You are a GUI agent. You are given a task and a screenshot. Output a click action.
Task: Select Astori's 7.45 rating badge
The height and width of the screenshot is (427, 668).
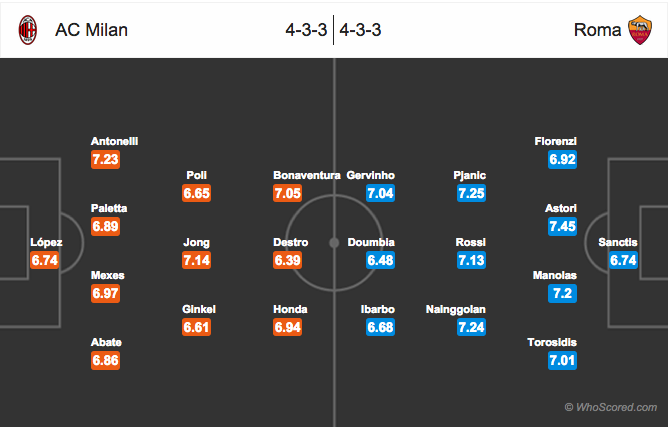coord(562,226)
